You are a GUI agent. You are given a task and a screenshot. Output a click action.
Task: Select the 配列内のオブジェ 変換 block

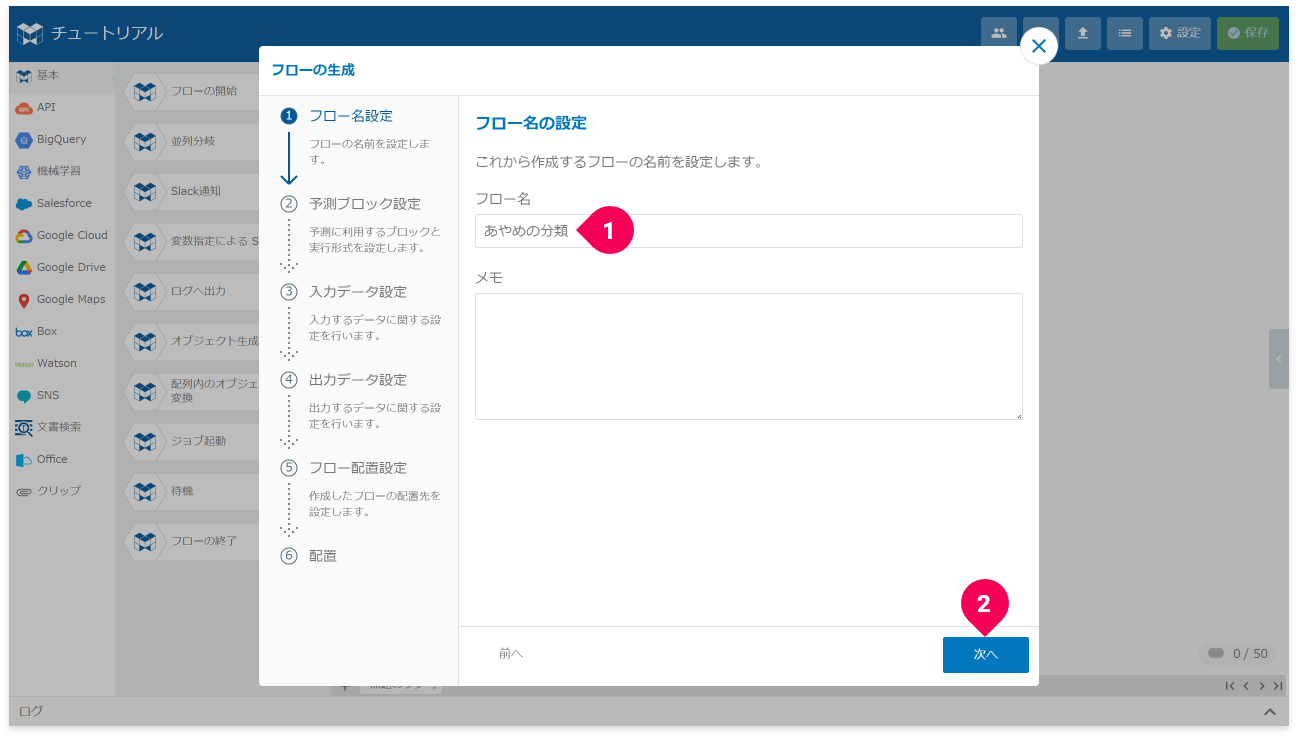pyautogui.click(x=192, y=391)
